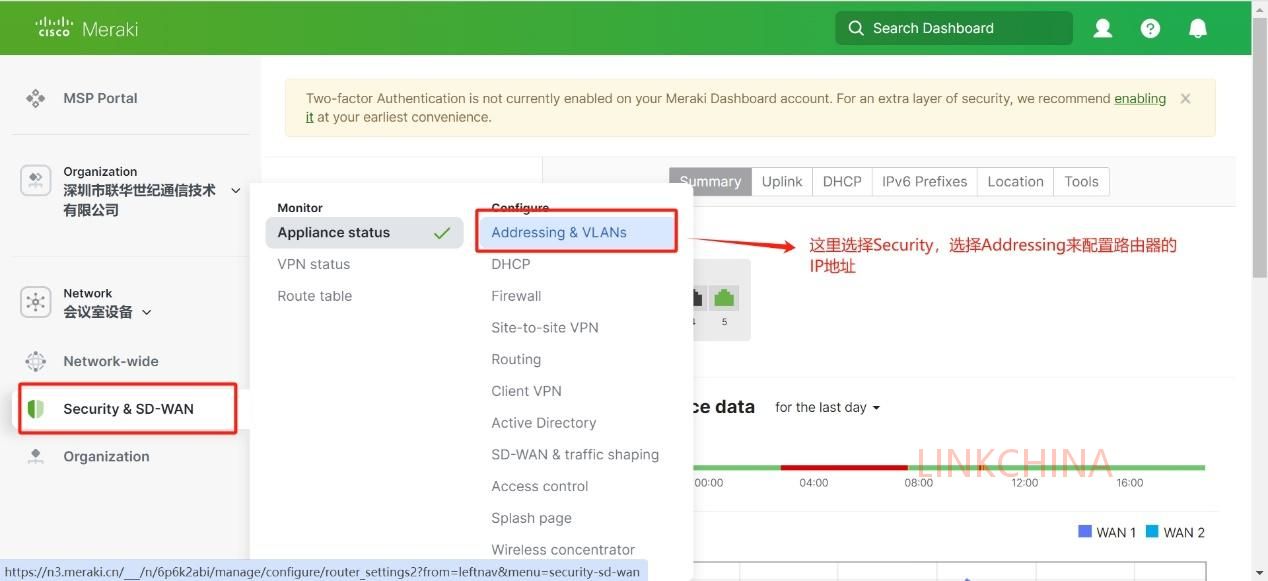Open Organization sidebar section

click(106, 456)
